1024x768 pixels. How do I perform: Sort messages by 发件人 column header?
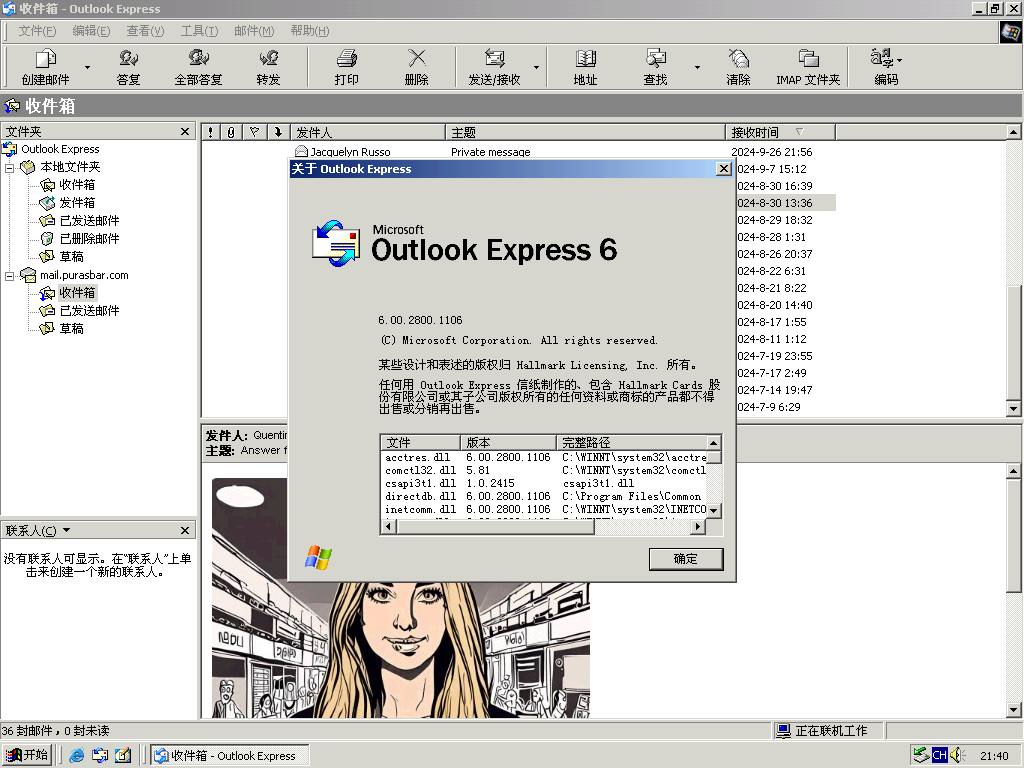(x=368, y=133)
